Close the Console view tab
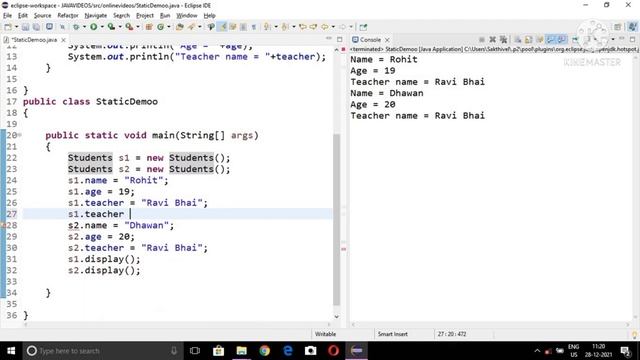Image resolution: width=640 pixels, height=360 pixels. click(x=387, y=40)
